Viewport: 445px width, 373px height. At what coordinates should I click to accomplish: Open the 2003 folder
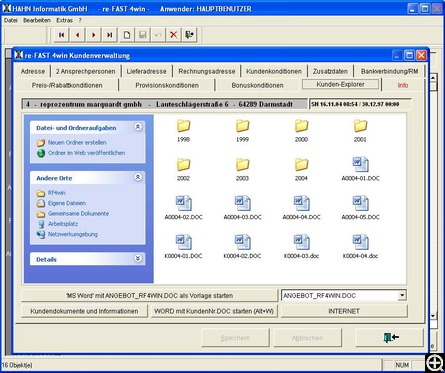242,169
